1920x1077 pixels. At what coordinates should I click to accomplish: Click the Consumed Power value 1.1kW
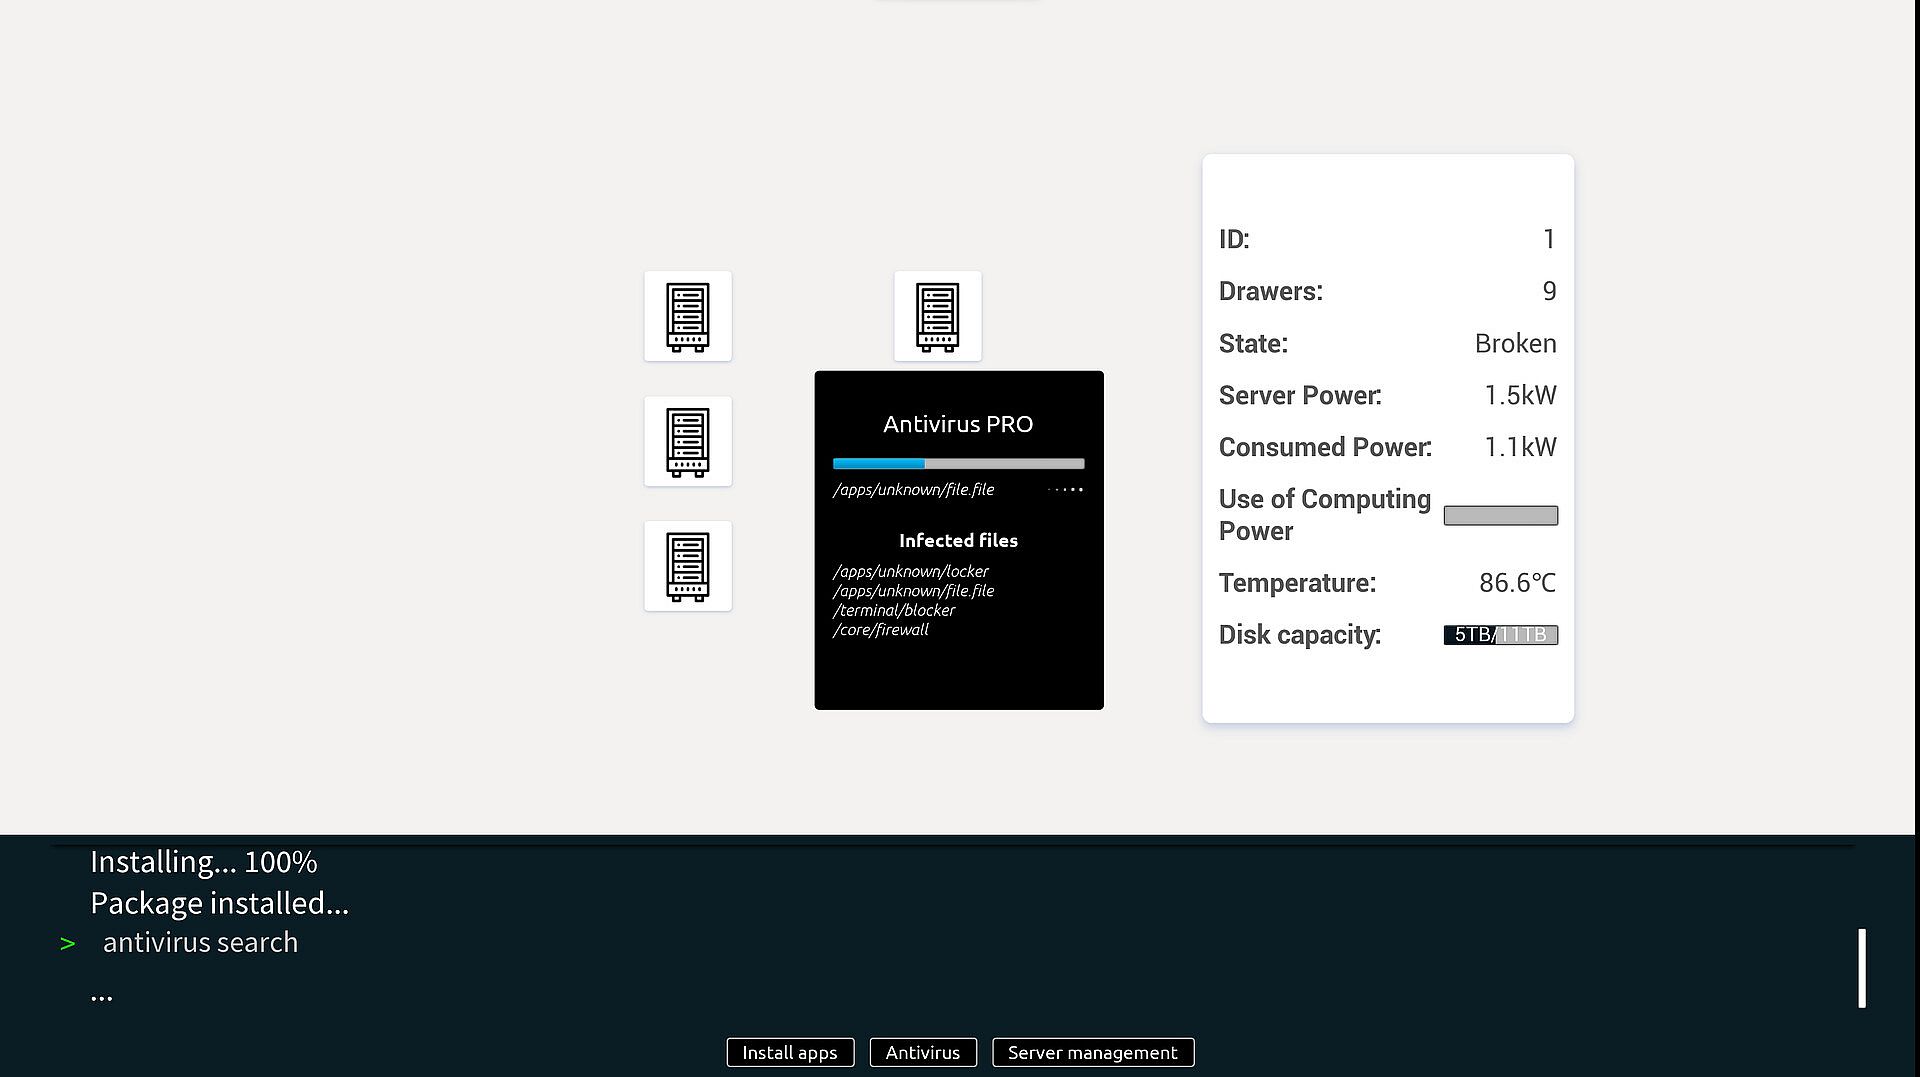(1520, 448)
